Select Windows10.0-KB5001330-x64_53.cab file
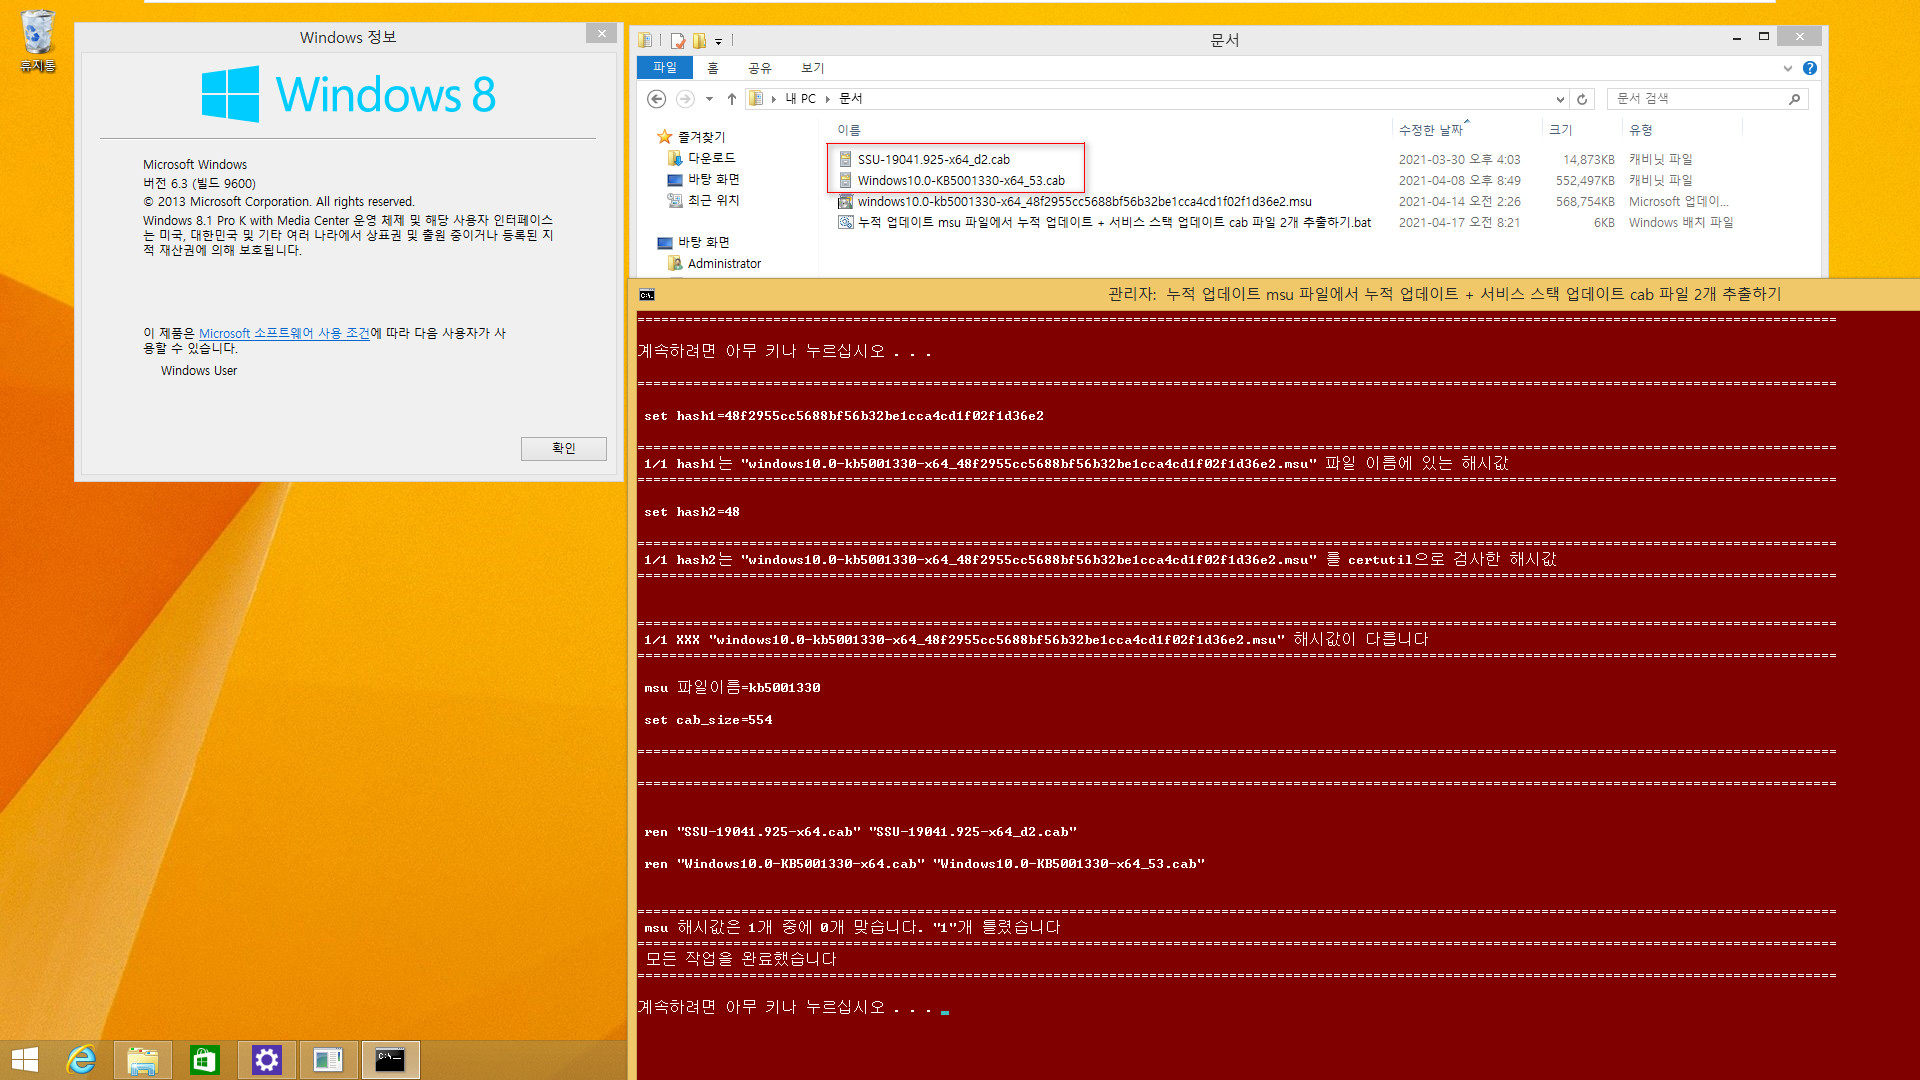Screen dimensions: 1920x1080 (961, 181)
